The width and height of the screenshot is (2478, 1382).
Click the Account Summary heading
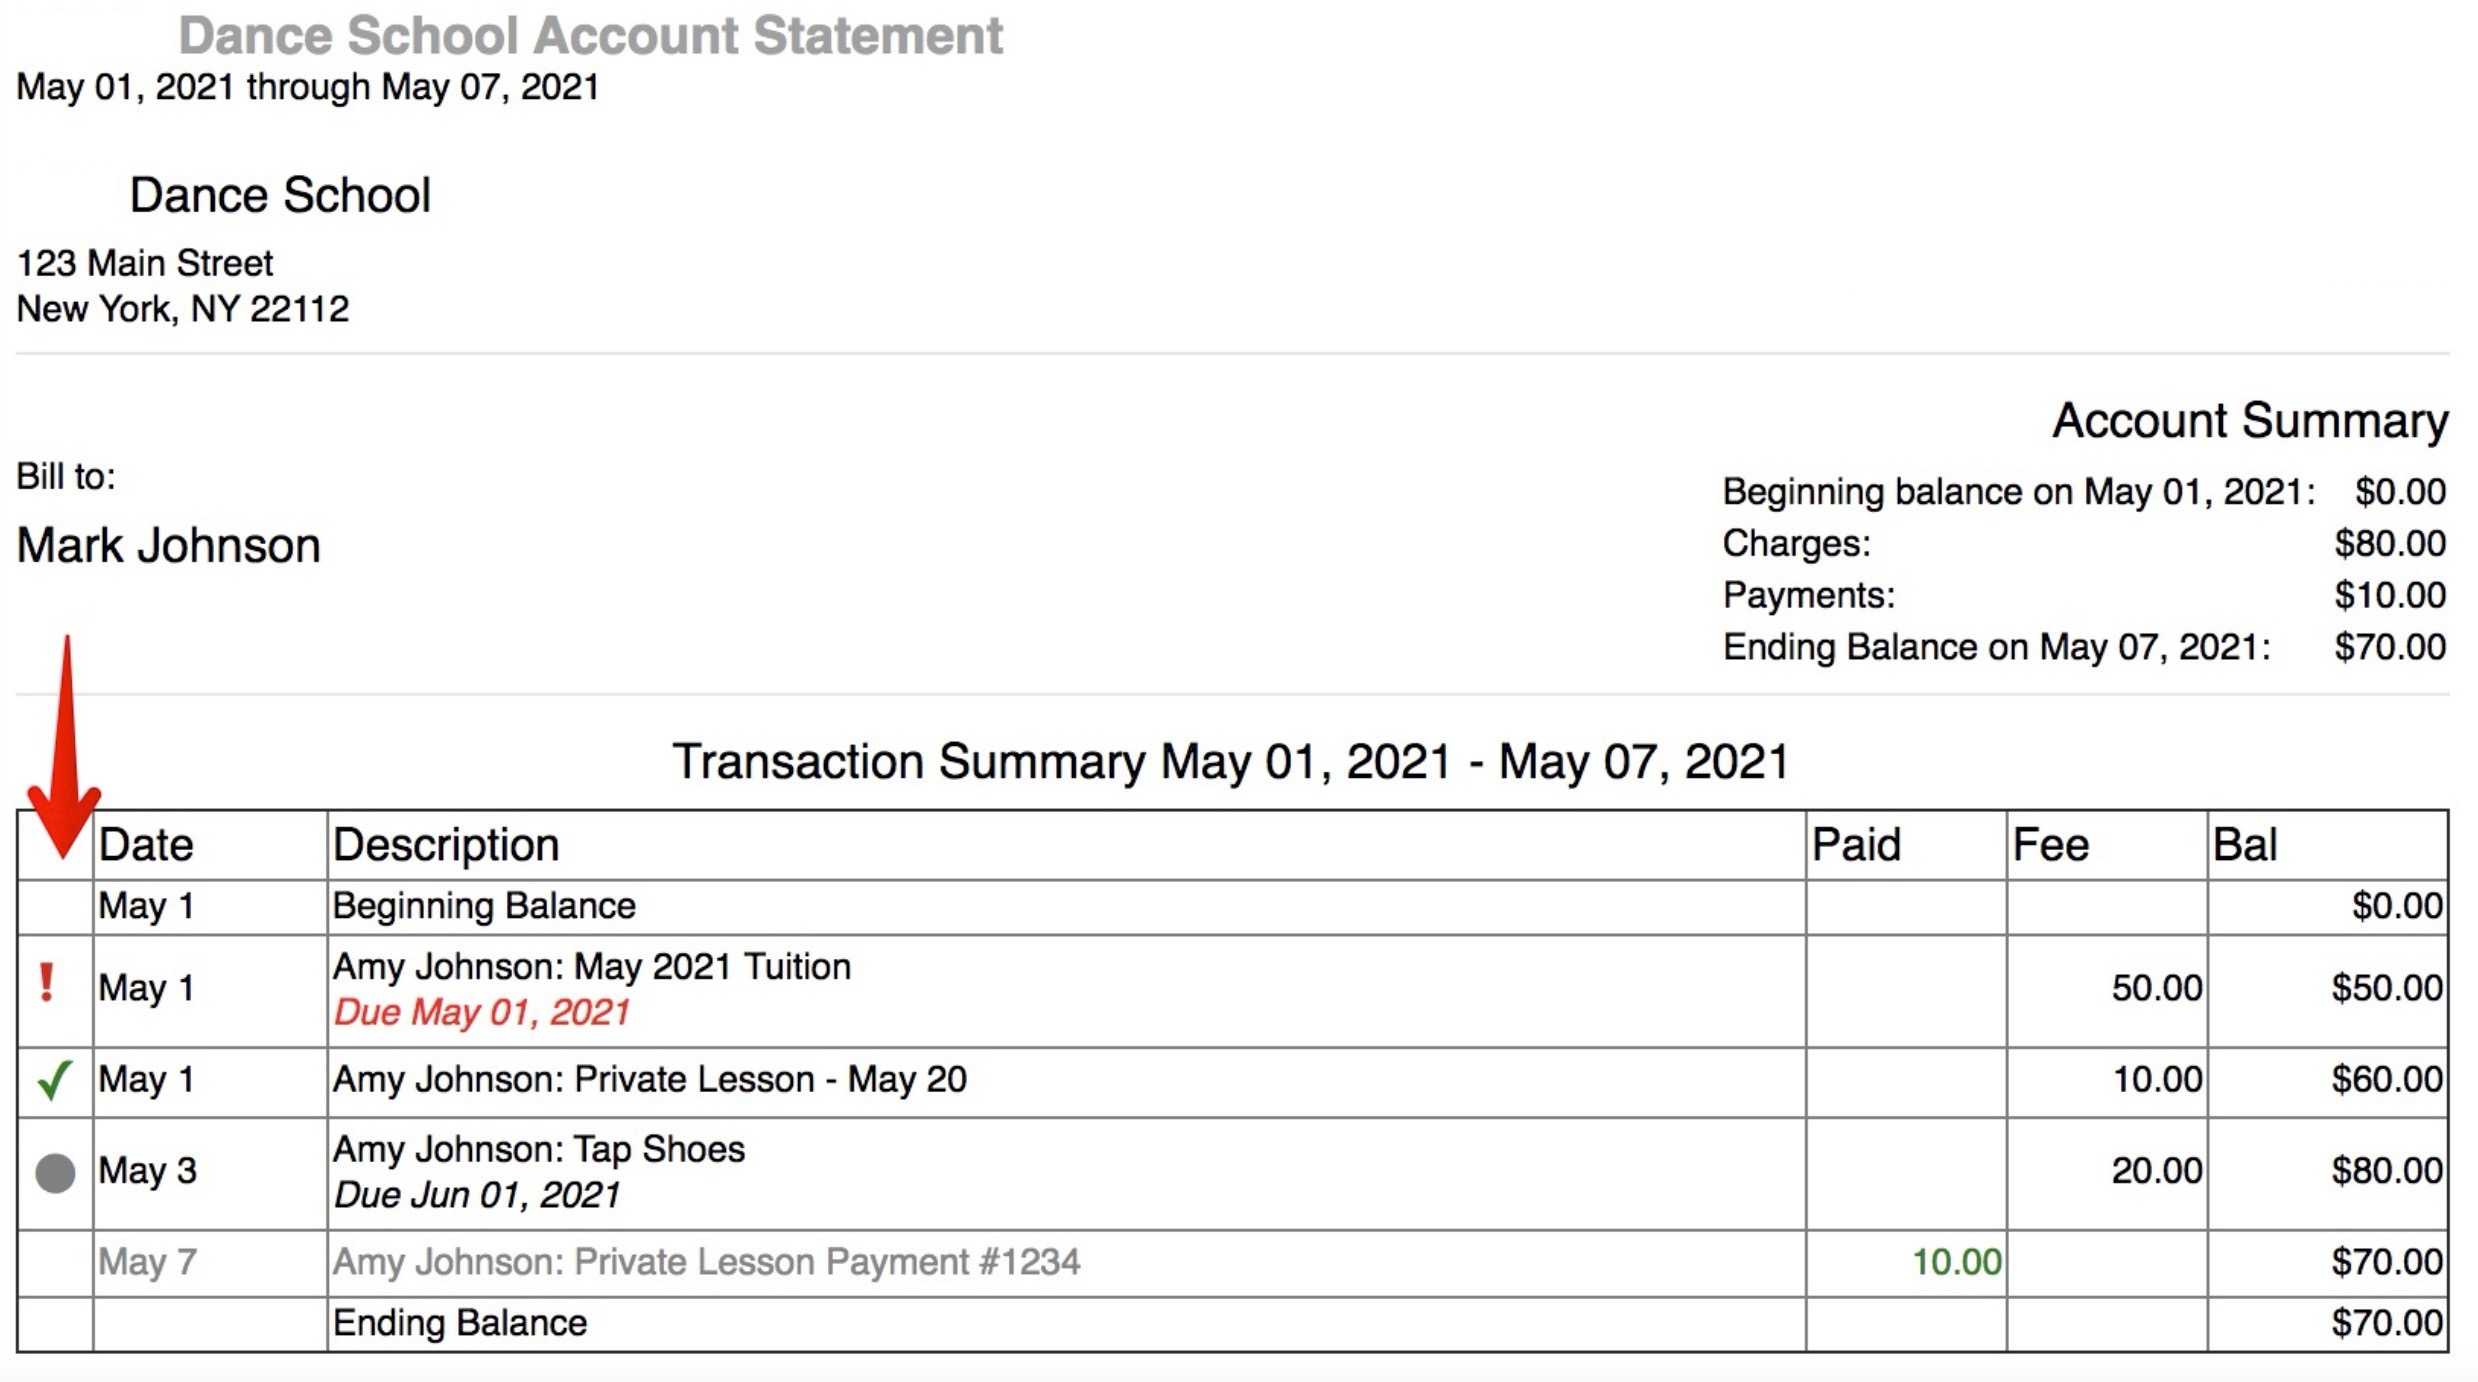point(2250,421)
